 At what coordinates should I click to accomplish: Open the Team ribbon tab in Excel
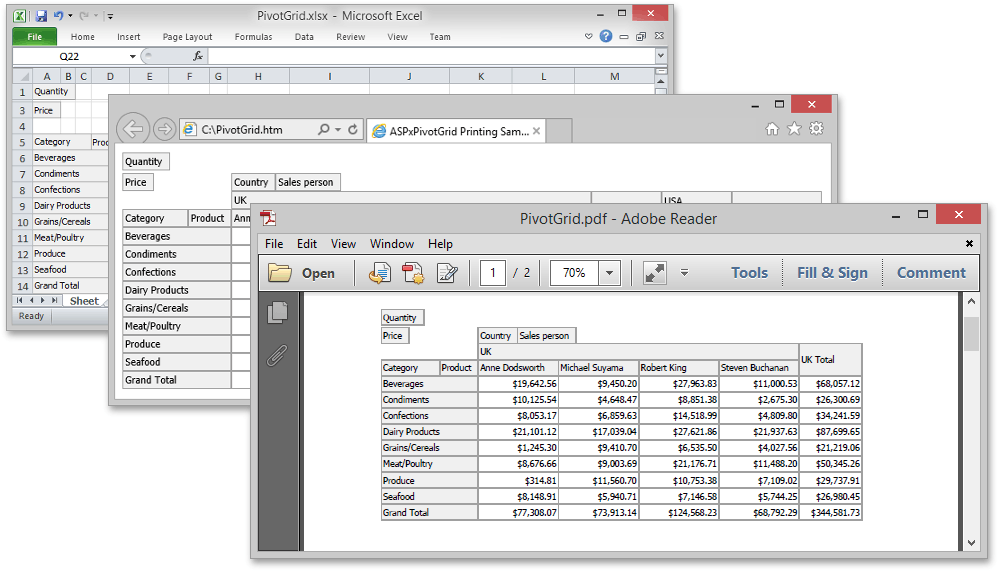[x=440, y=37]
